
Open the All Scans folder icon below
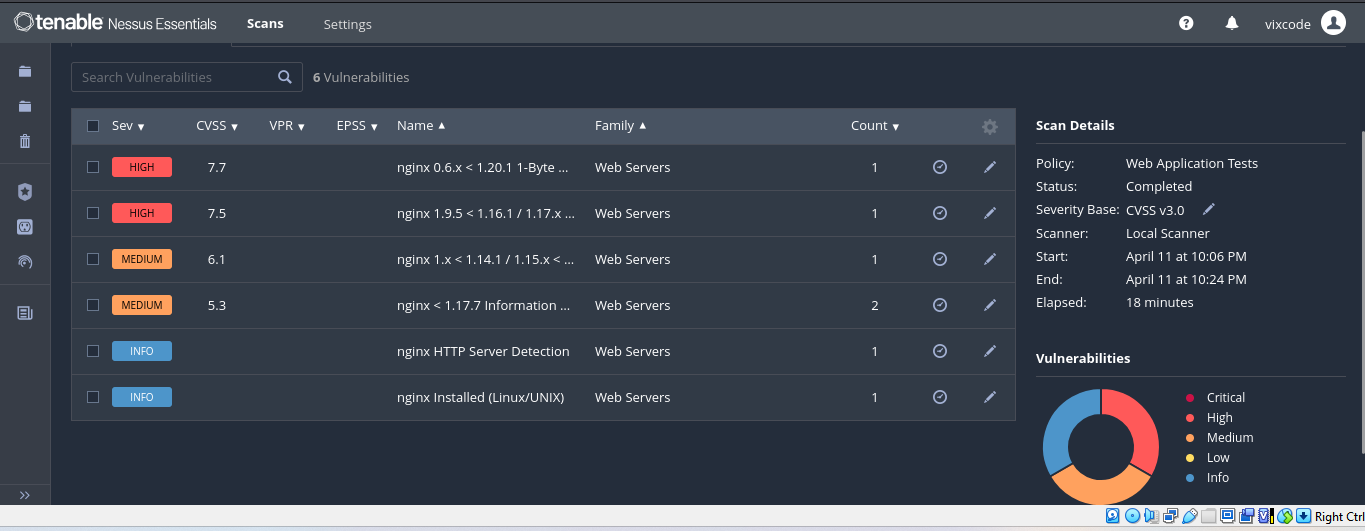pyautogui.click(x=25, y=106)
